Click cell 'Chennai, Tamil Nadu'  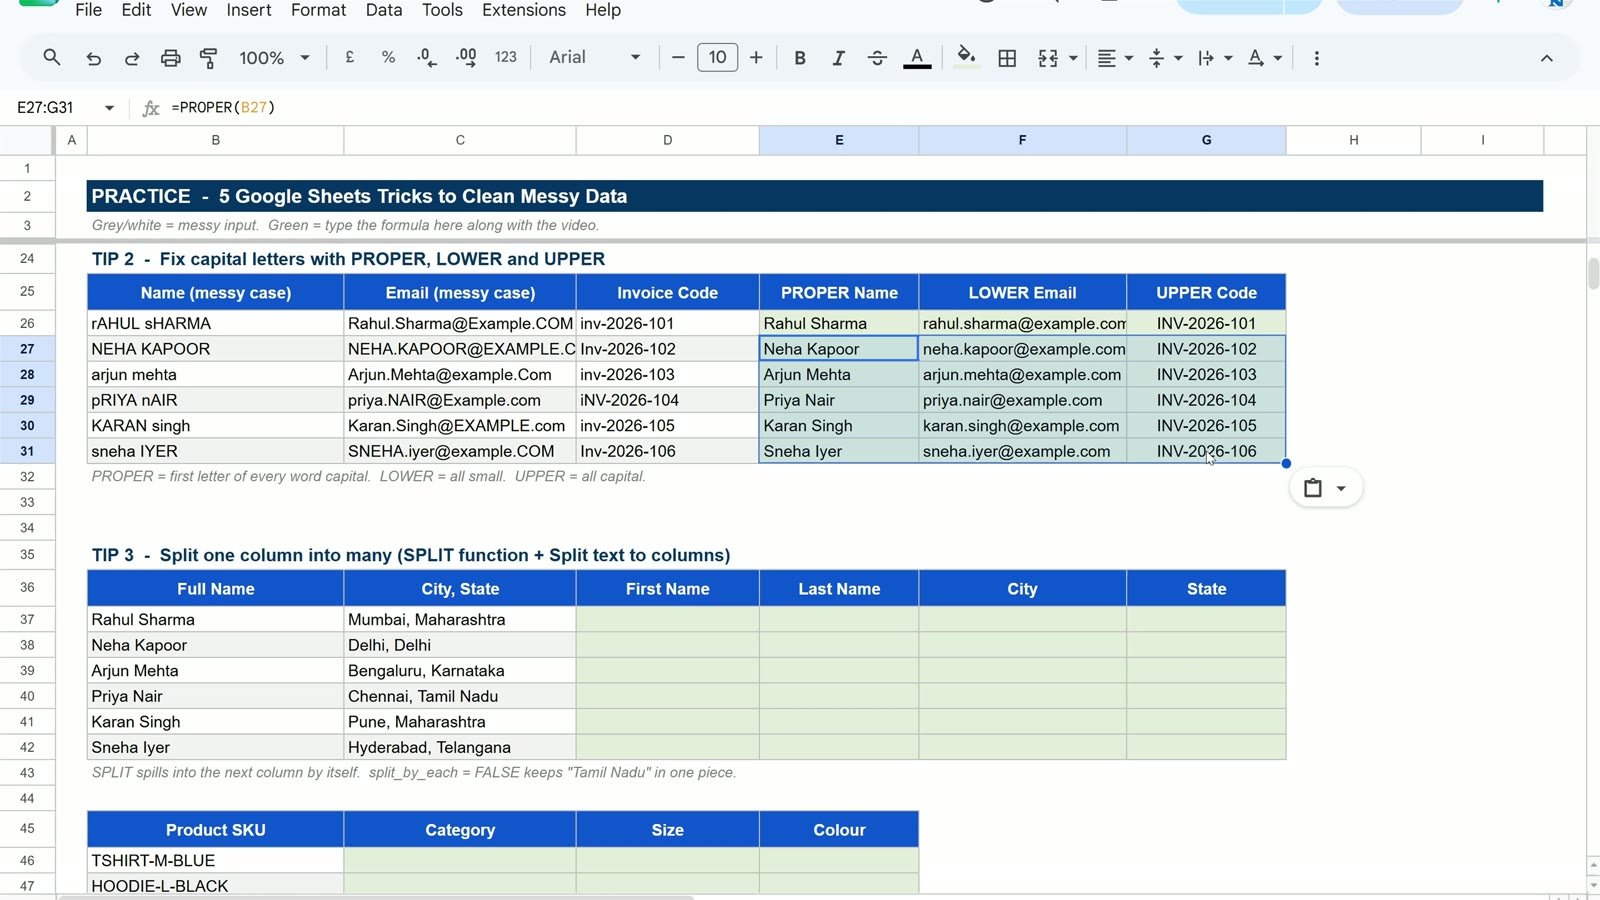coord(460,696)
